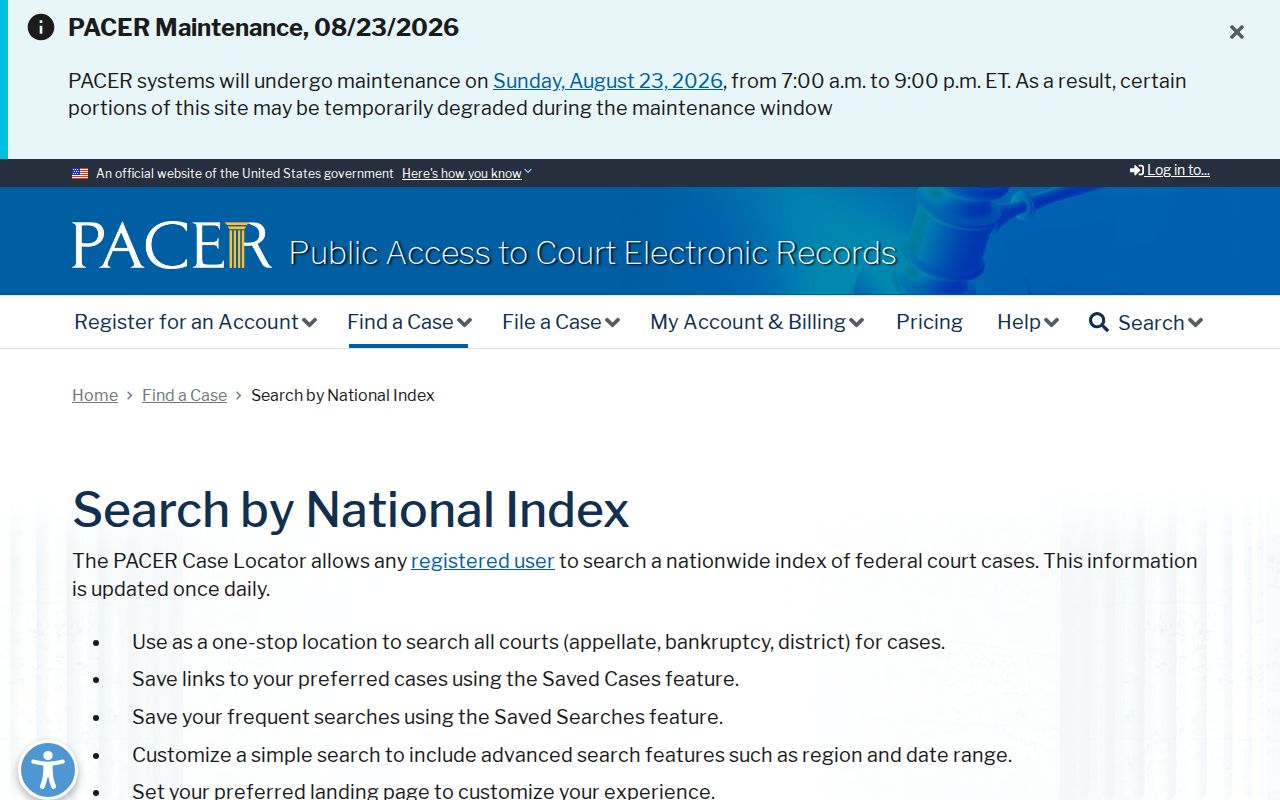
Task: Click 'Search by National Index' breadcrumb text
Action: (x=343, y=395)
